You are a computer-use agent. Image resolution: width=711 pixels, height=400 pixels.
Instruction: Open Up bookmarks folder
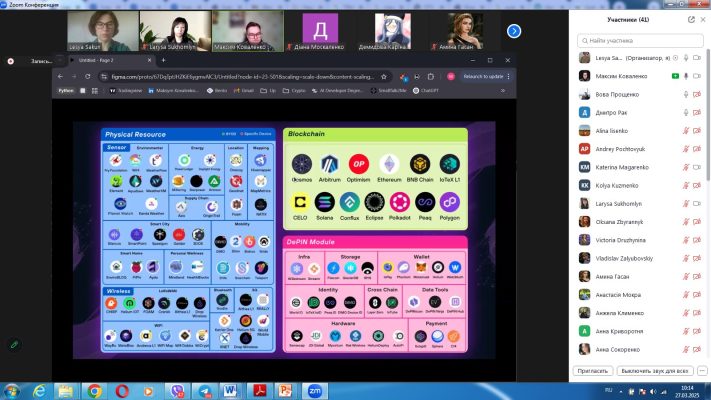[268, 91]
